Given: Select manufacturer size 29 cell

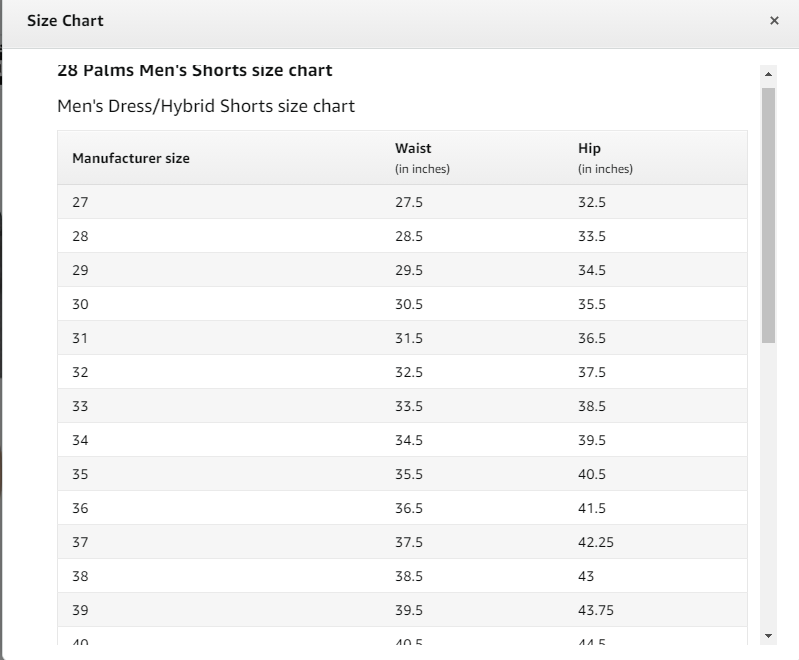Looking at the screenshot, I should click(x=81, y=270).
